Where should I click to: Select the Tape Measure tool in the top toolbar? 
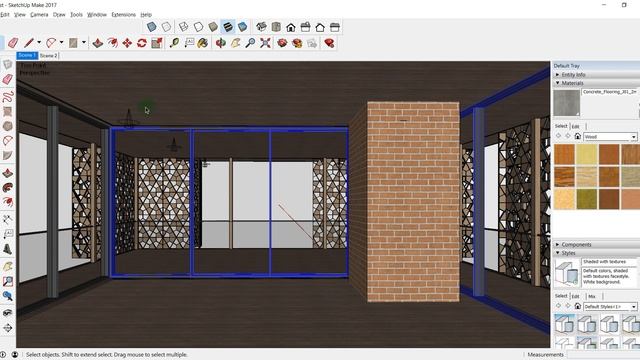174,42
